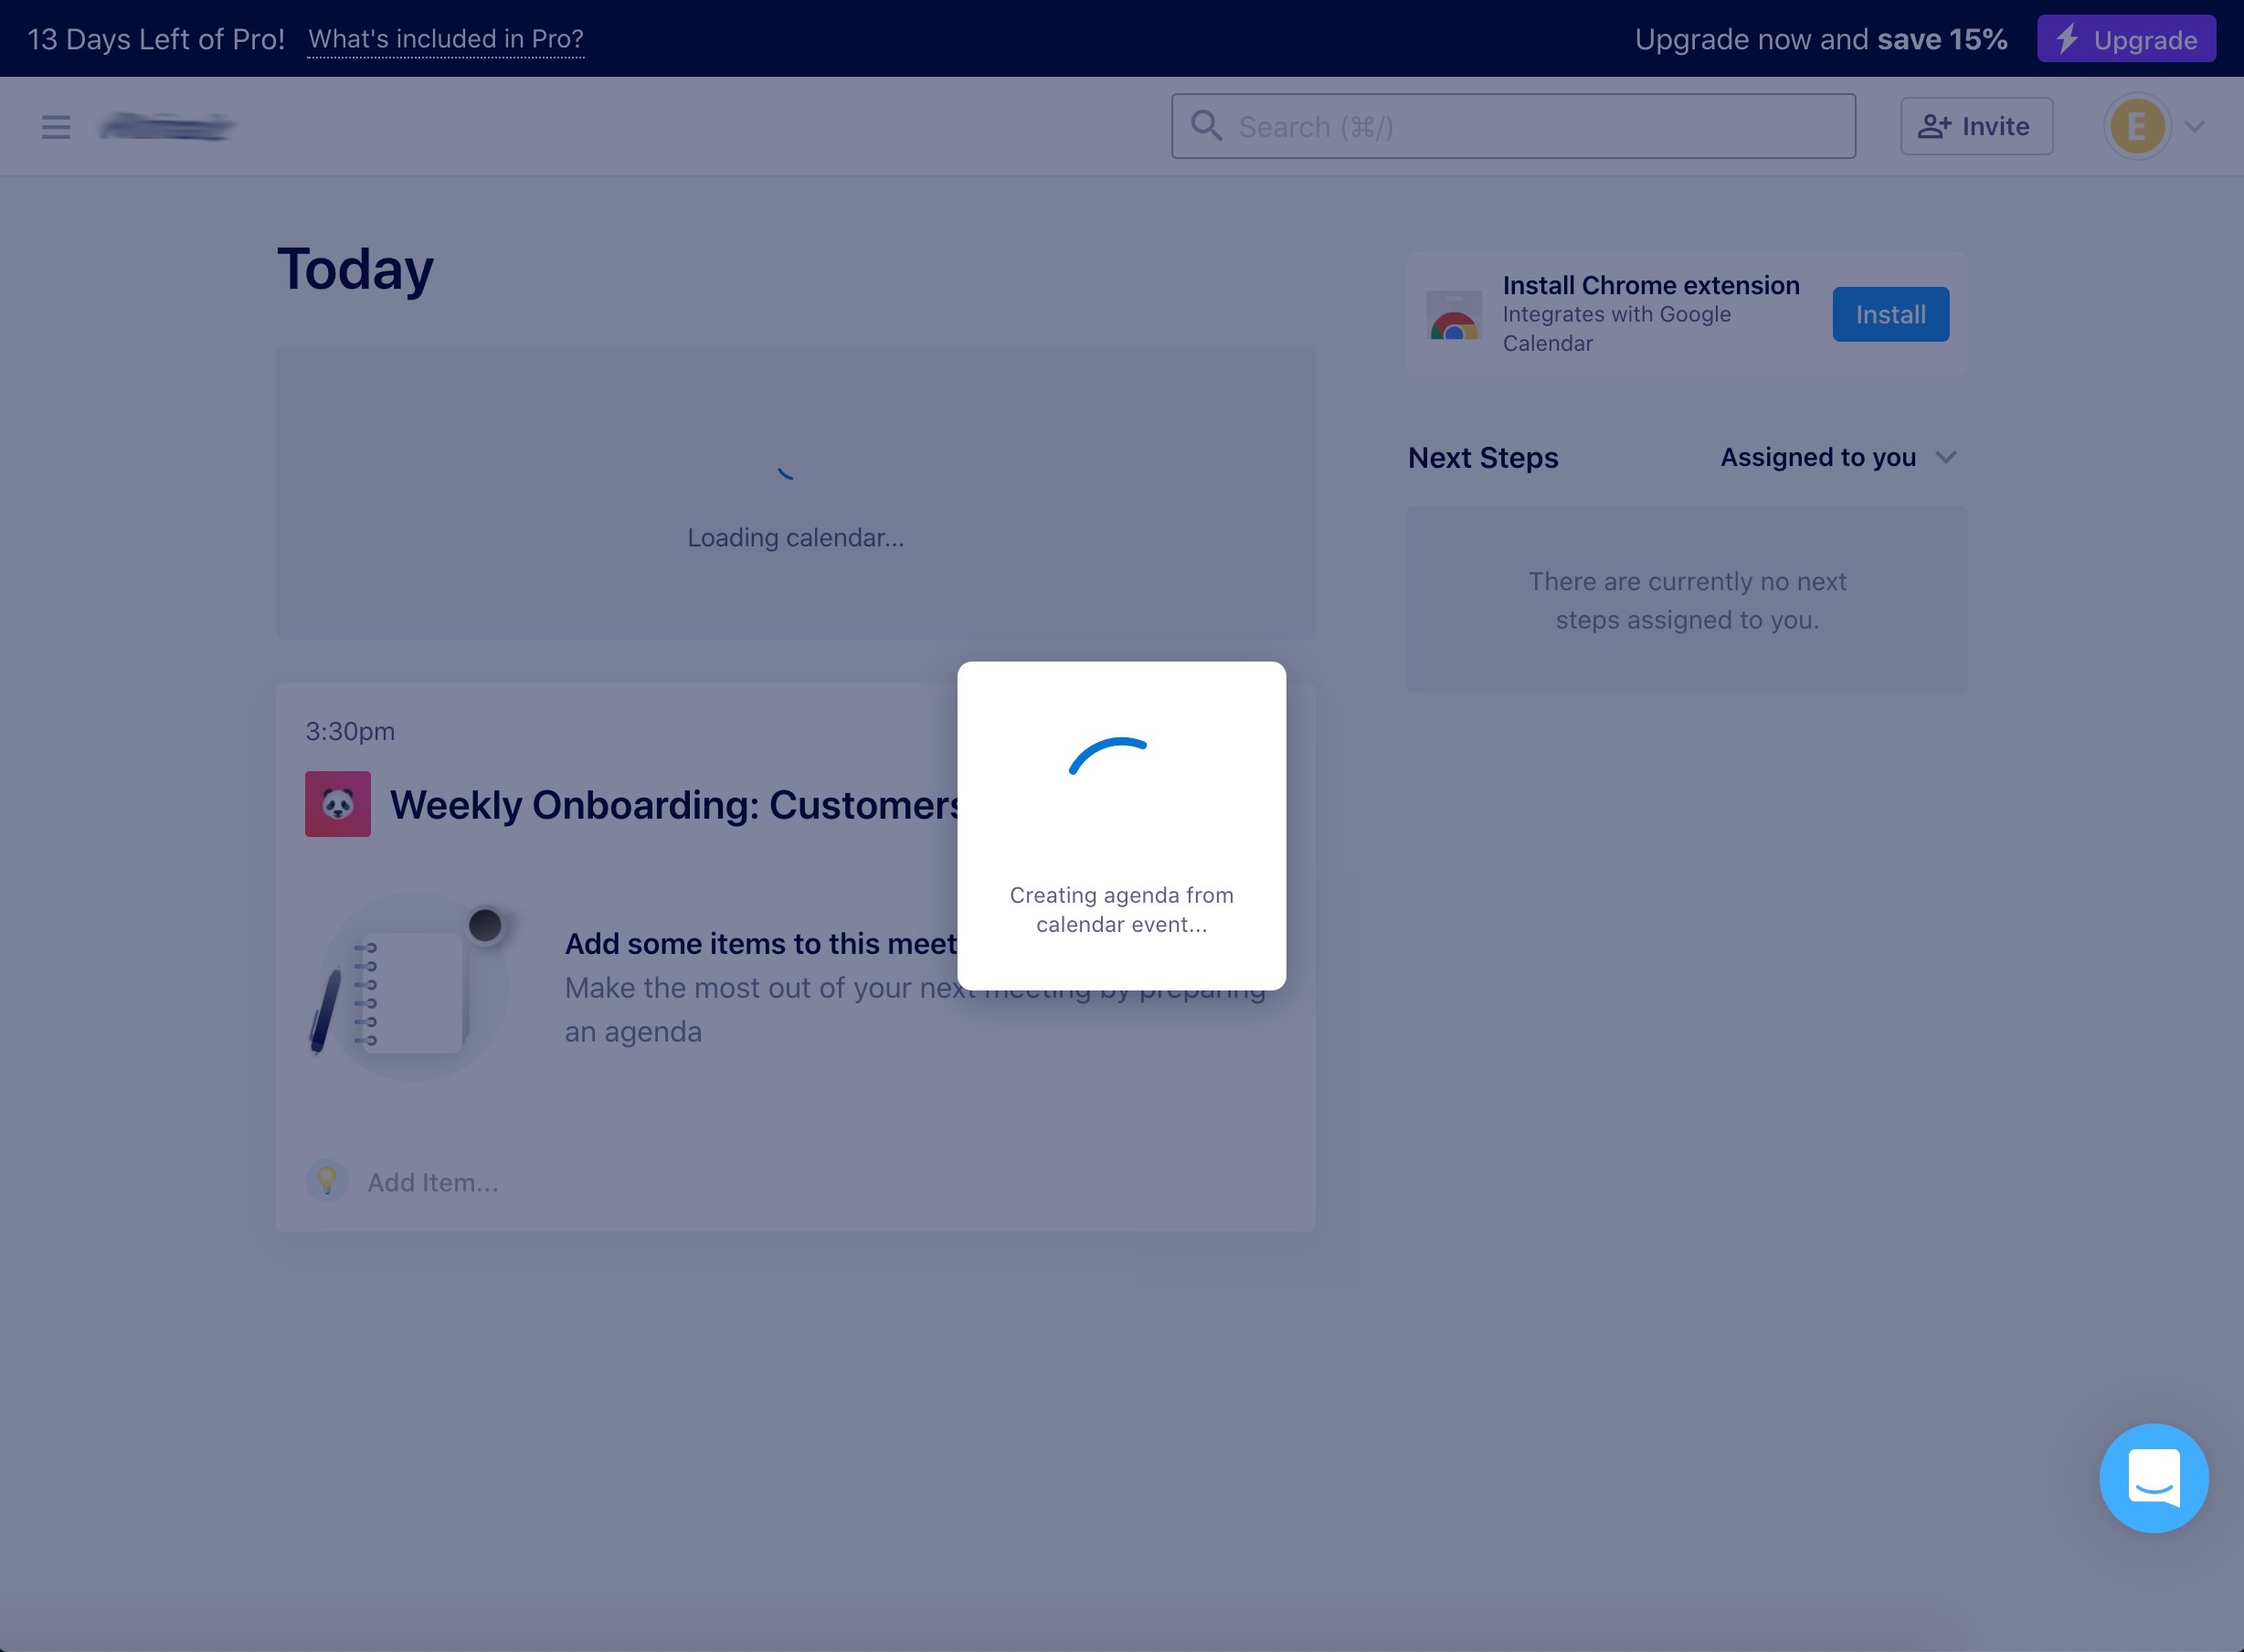Image resolution: width=2244 pixels, height=1652 pixels.
Task: Click the Chrome extension logo
Action: pyautogui.click(x=1454, y=316)
